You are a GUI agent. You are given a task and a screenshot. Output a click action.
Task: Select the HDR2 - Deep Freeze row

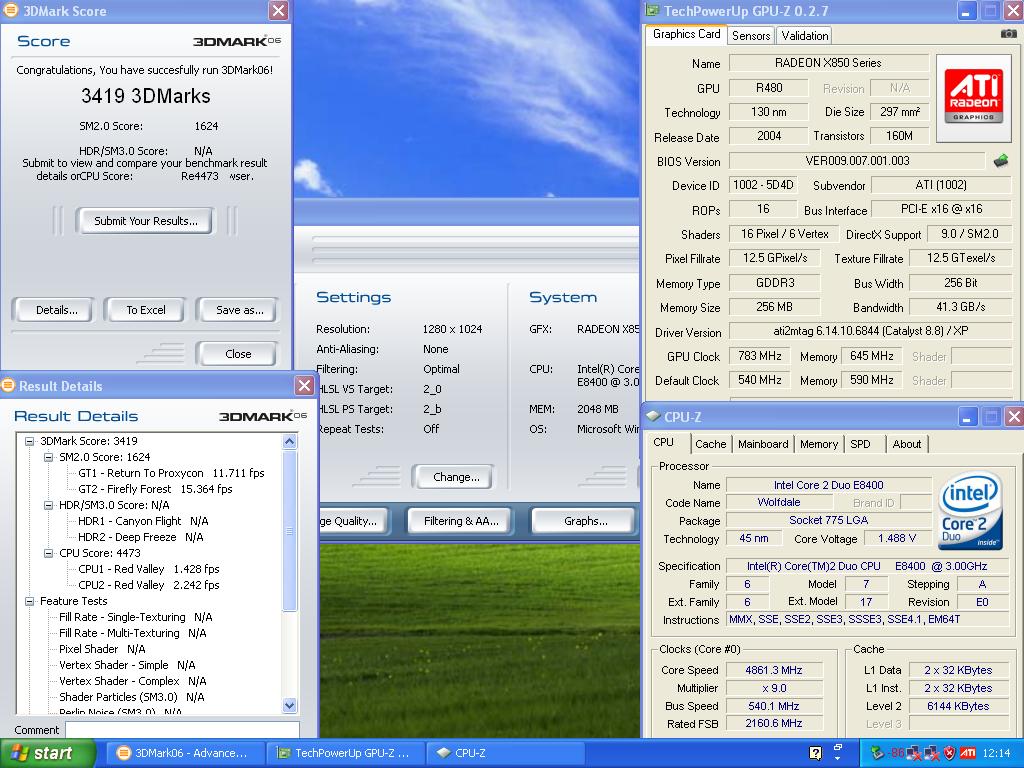[x=140, y=537]
